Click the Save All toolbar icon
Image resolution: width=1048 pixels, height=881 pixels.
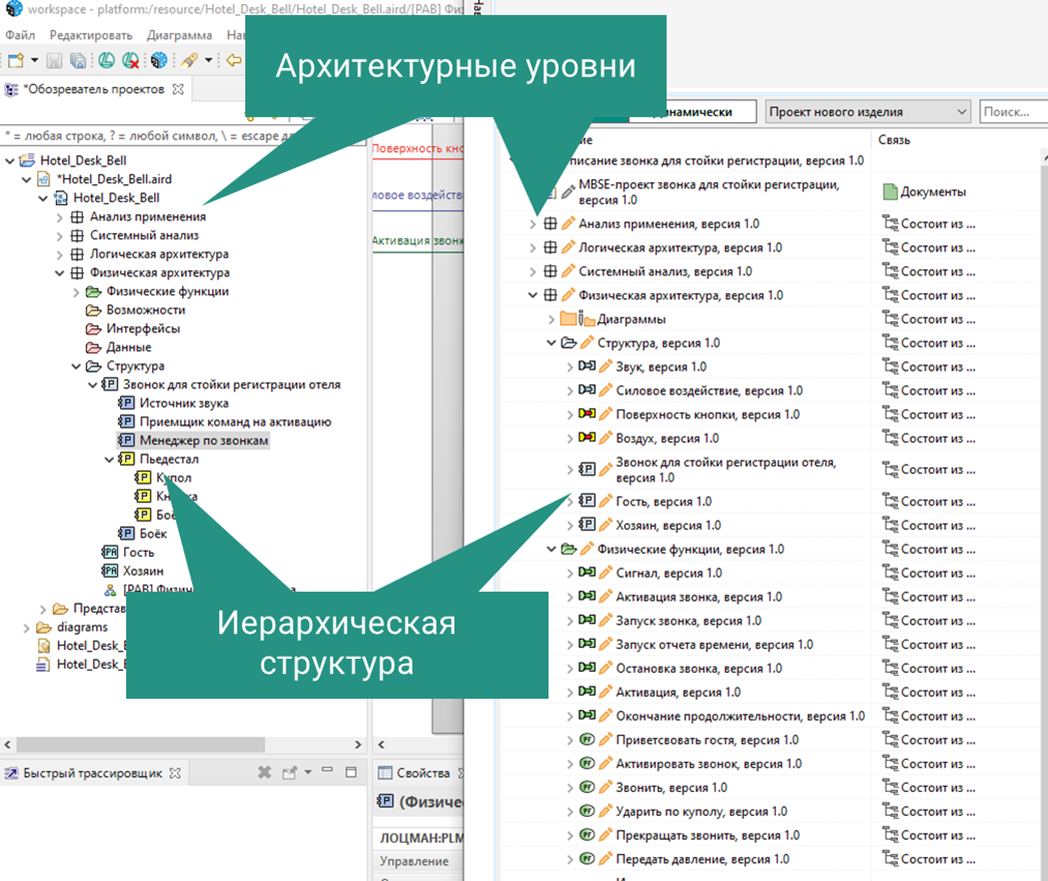tap(77, 61)
